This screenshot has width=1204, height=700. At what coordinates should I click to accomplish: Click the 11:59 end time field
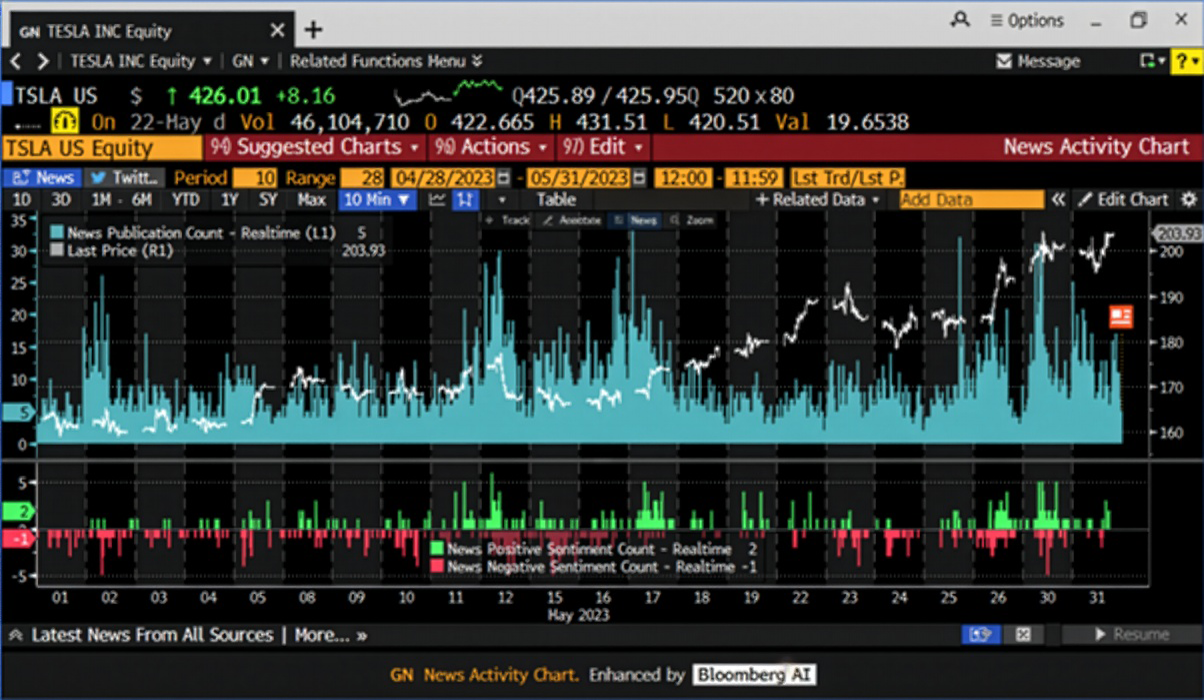[x=753, y=177]
